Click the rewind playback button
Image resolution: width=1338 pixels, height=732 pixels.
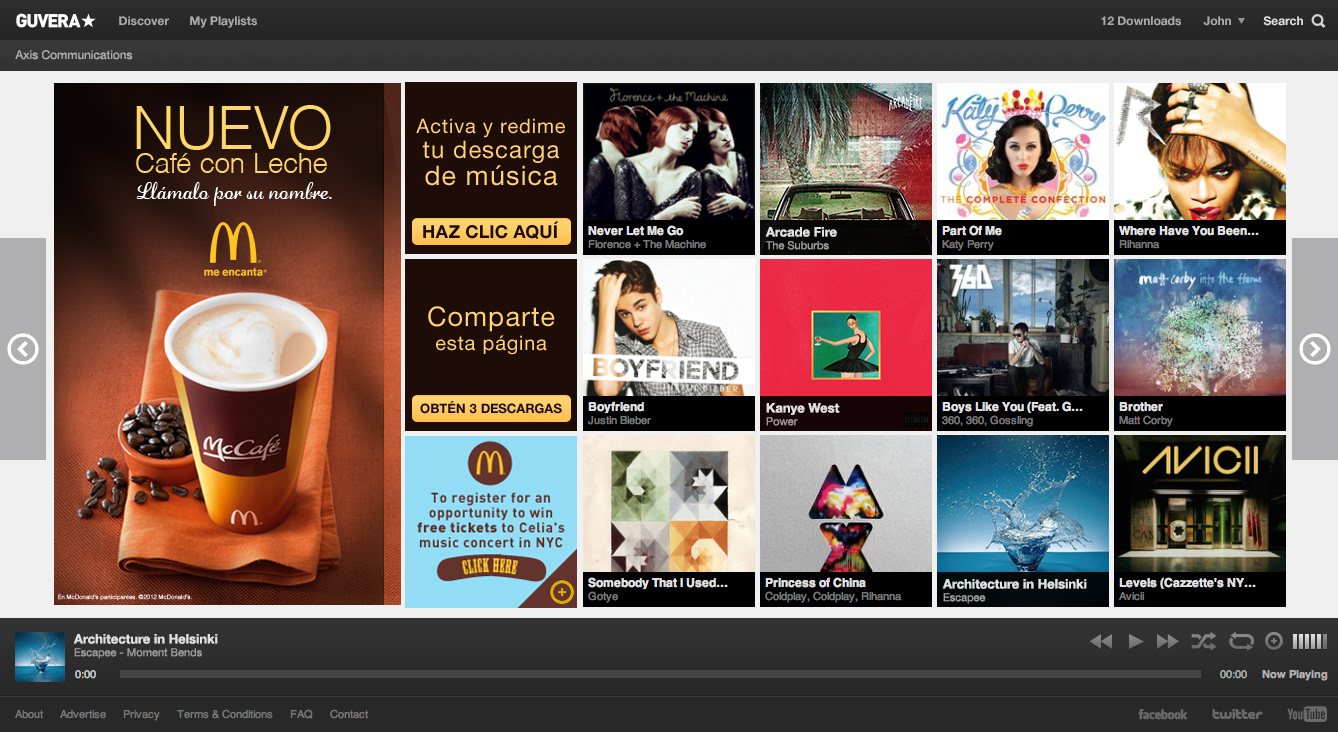point(1101,641)
